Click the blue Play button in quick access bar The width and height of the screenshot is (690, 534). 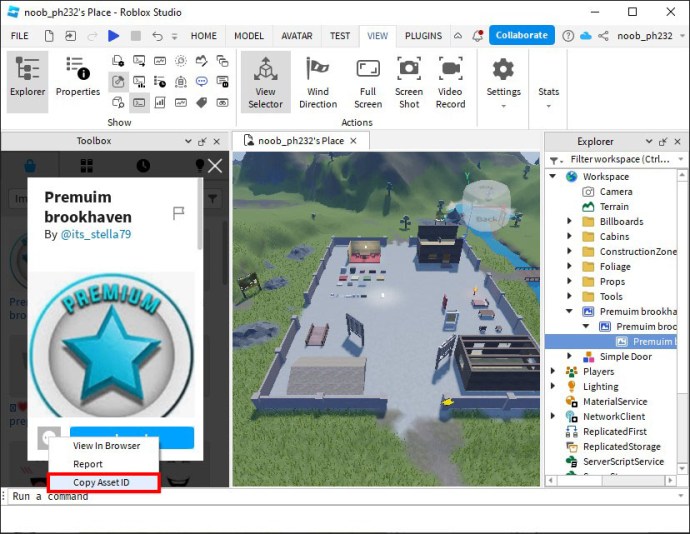pos(113,36)
